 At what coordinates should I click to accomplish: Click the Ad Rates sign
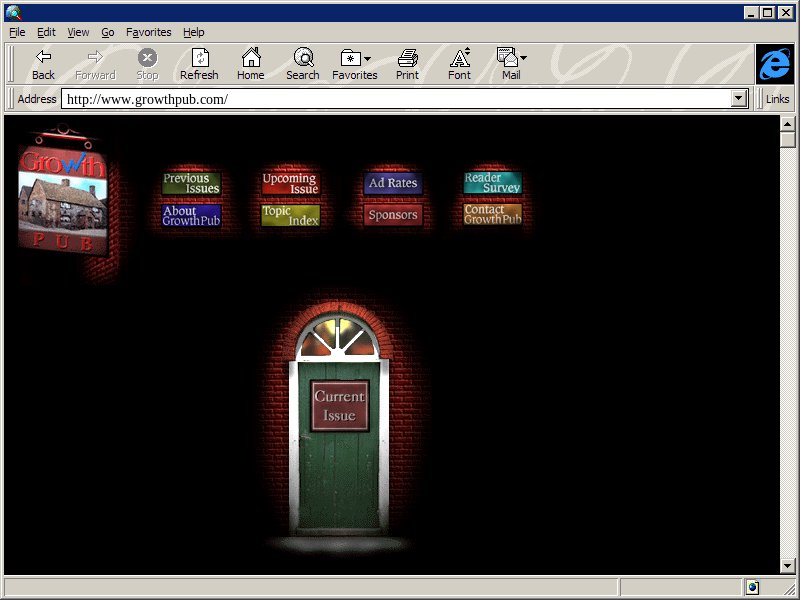(x=393, y=184)
